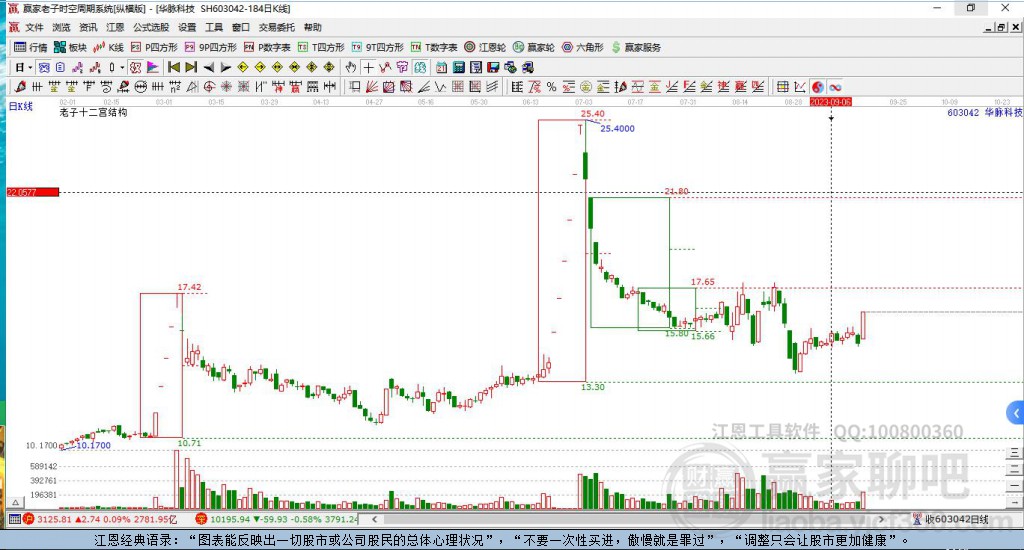Image resolution: width=1024 pixels, height=550 pixels.
Task: Click Shanghai index 3125.81 status entry
Action: [100, 519]
